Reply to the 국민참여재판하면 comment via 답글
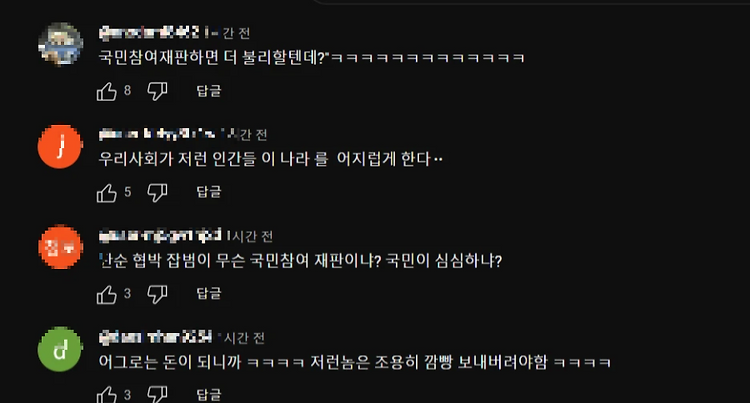 tap(209, 91)
